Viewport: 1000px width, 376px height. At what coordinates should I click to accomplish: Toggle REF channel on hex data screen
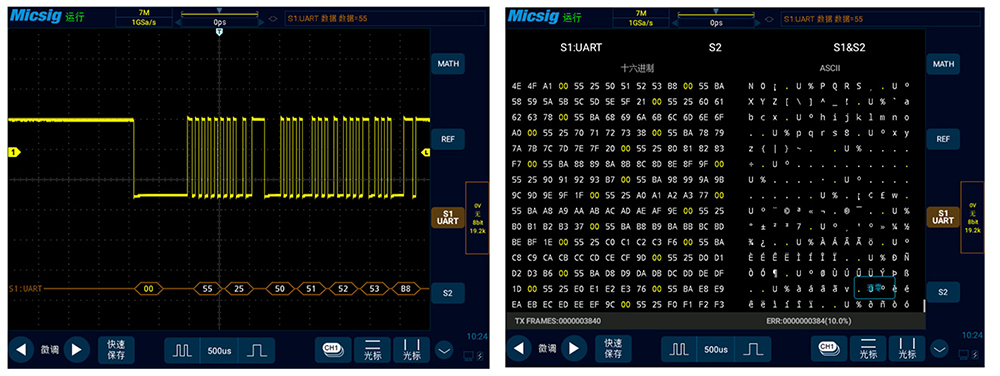click(x=943, y=139)
